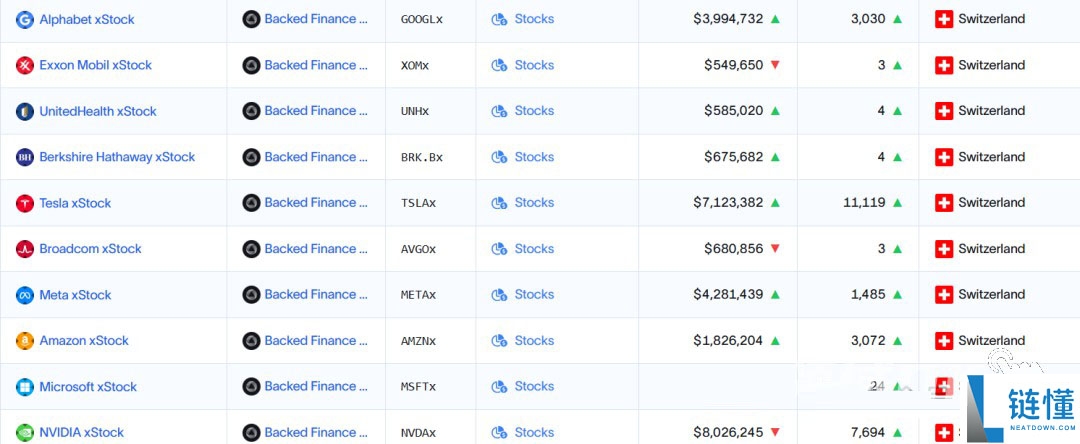Click the Microsoft windows logo icon
This screenshot has height=444, width=1080.
coord(25,387)
